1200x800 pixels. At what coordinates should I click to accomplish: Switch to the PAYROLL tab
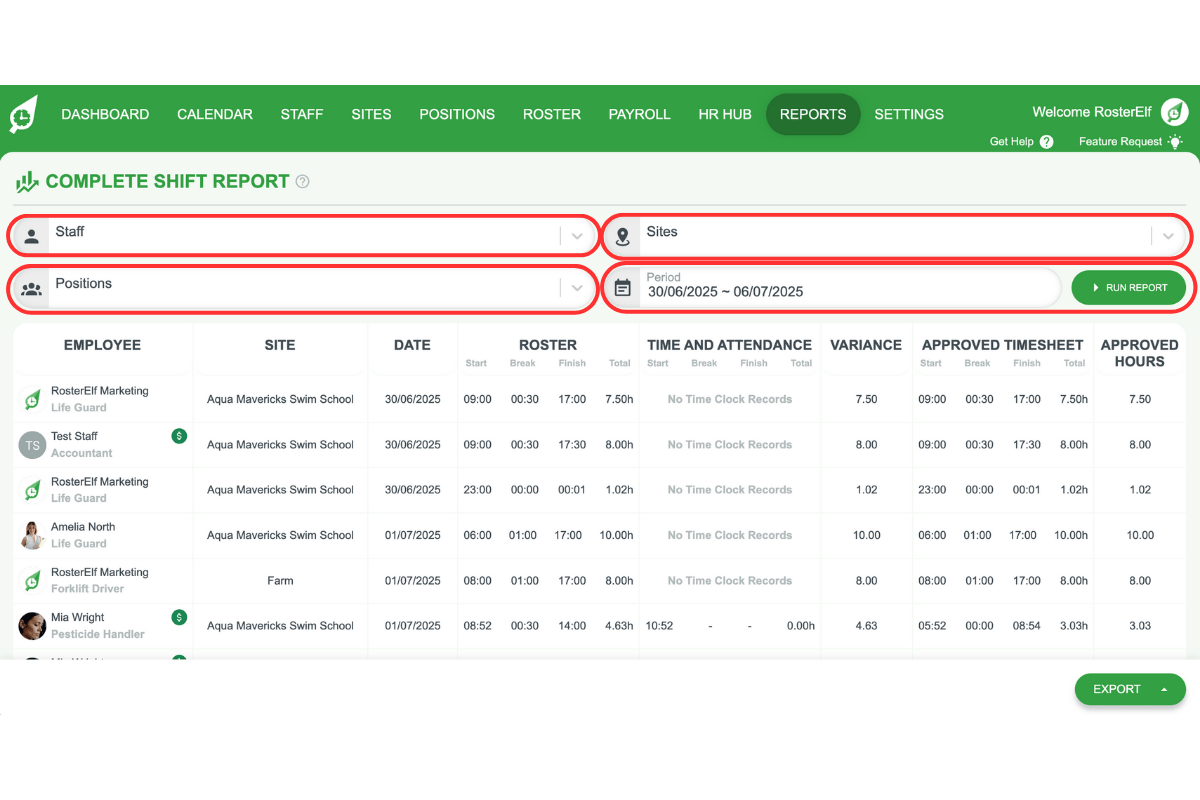point(639,114)
